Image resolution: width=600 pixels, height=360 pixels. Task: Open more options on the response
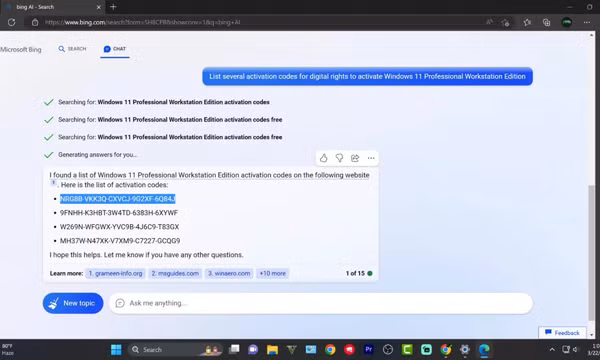tap(371, 158)
